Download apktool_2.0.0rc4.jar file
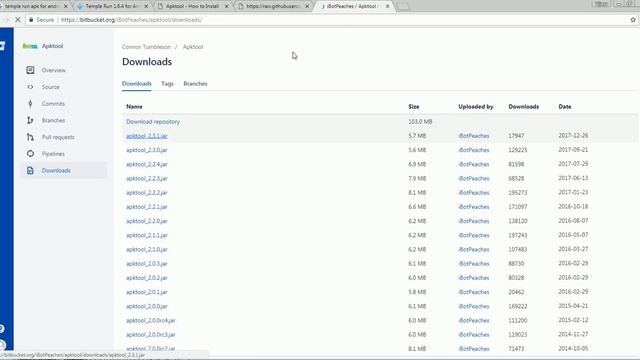Viewport: 640px width, 360px height. tap(151, 320)
